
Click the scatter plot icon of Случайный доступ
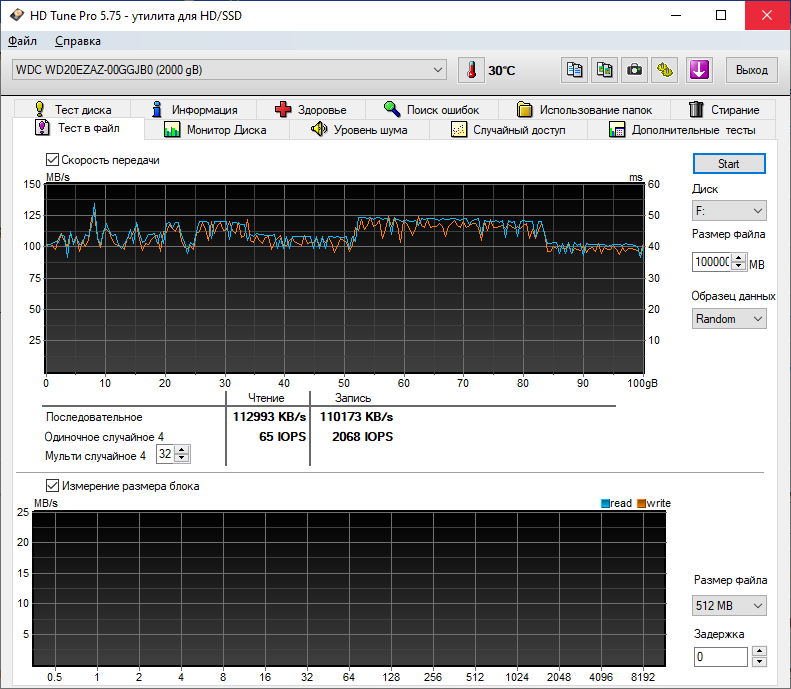[459, 130]
